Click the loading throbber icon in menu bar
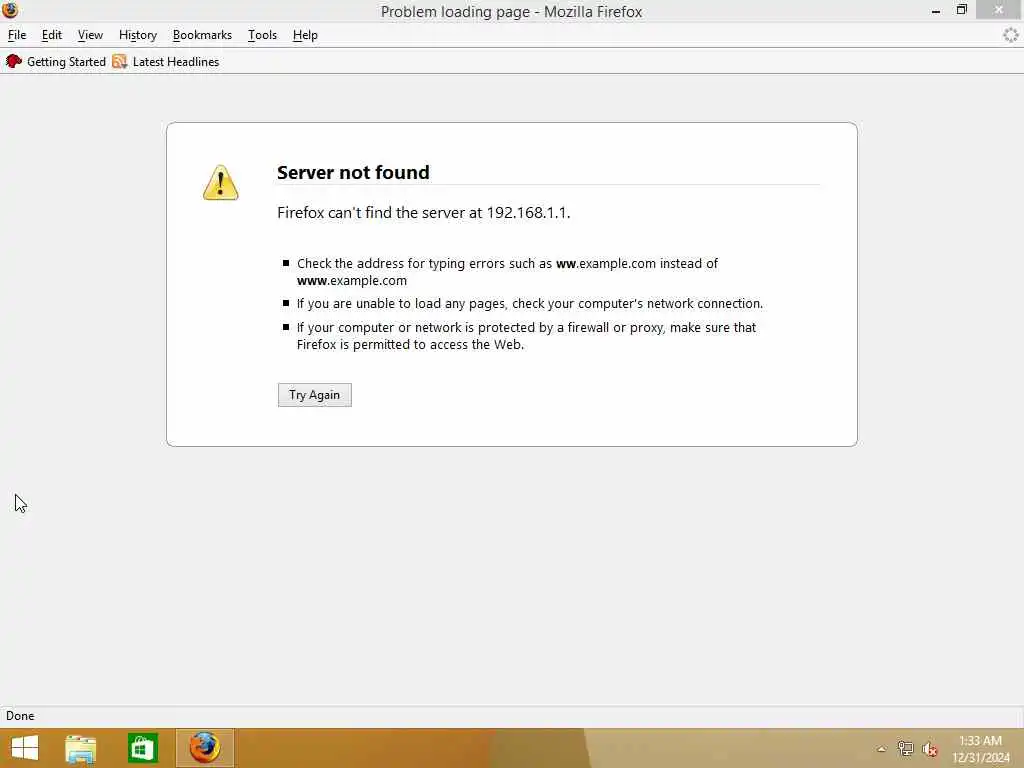Image resolution: width=1024 pixels, height=768 pixels. [1010, 35]
